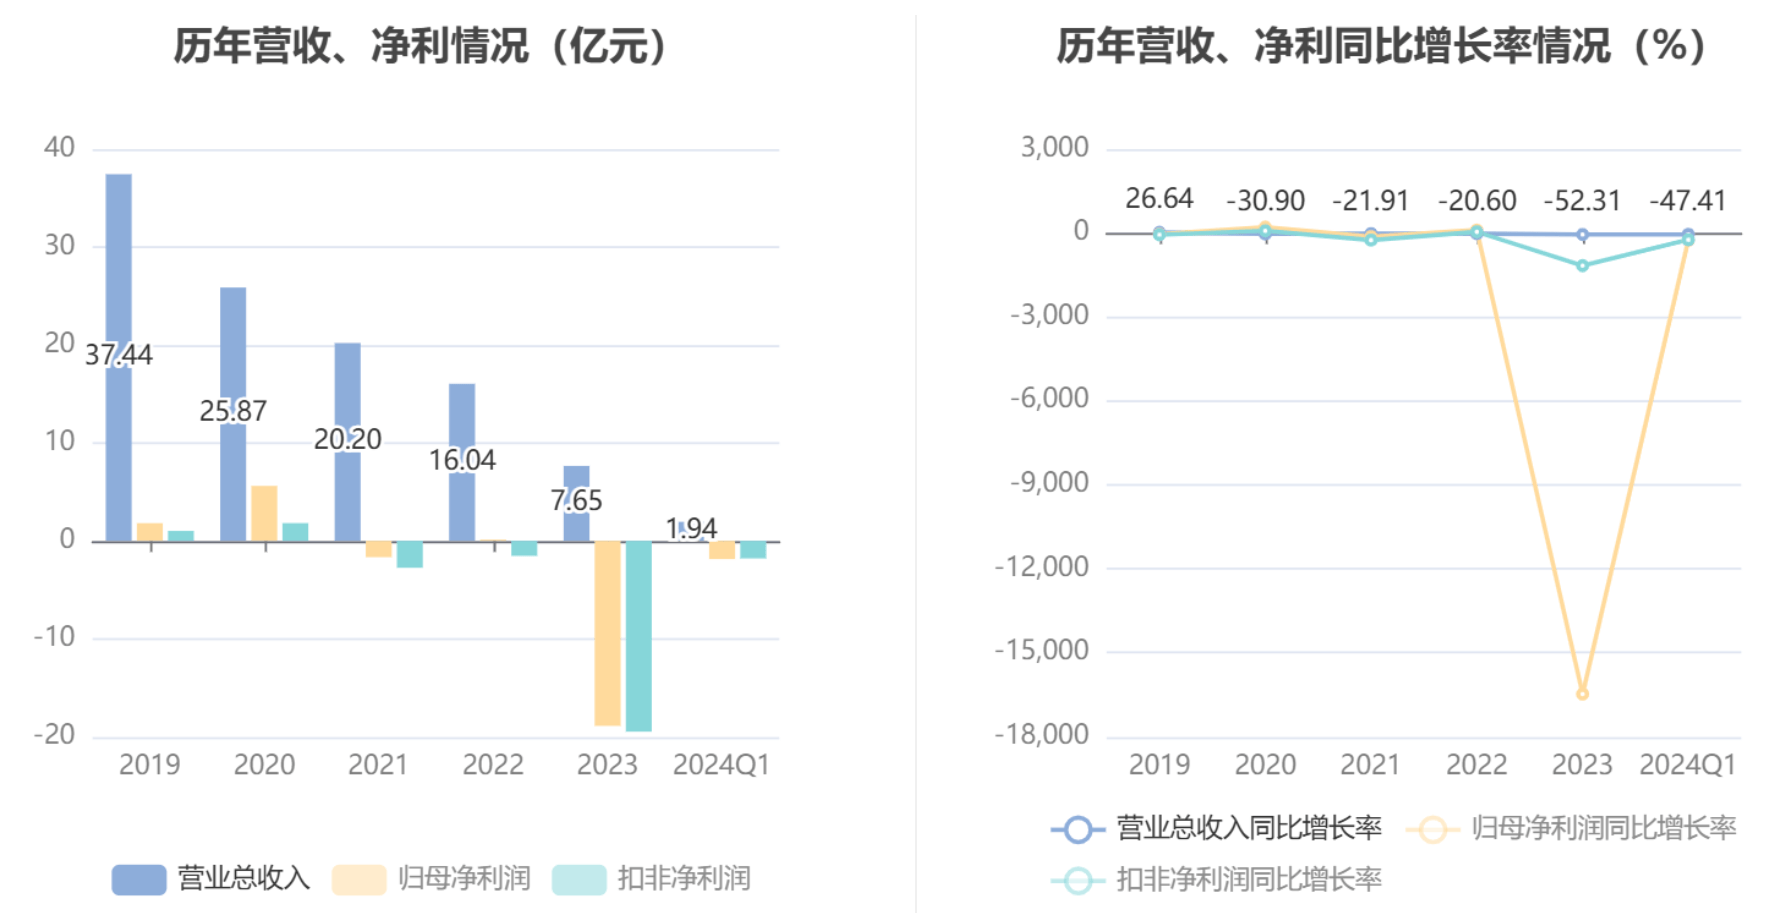Select the 2023 teal 扣非净利润 bar
Viewport: 1784px width, 915px height.
coord(638,636)
